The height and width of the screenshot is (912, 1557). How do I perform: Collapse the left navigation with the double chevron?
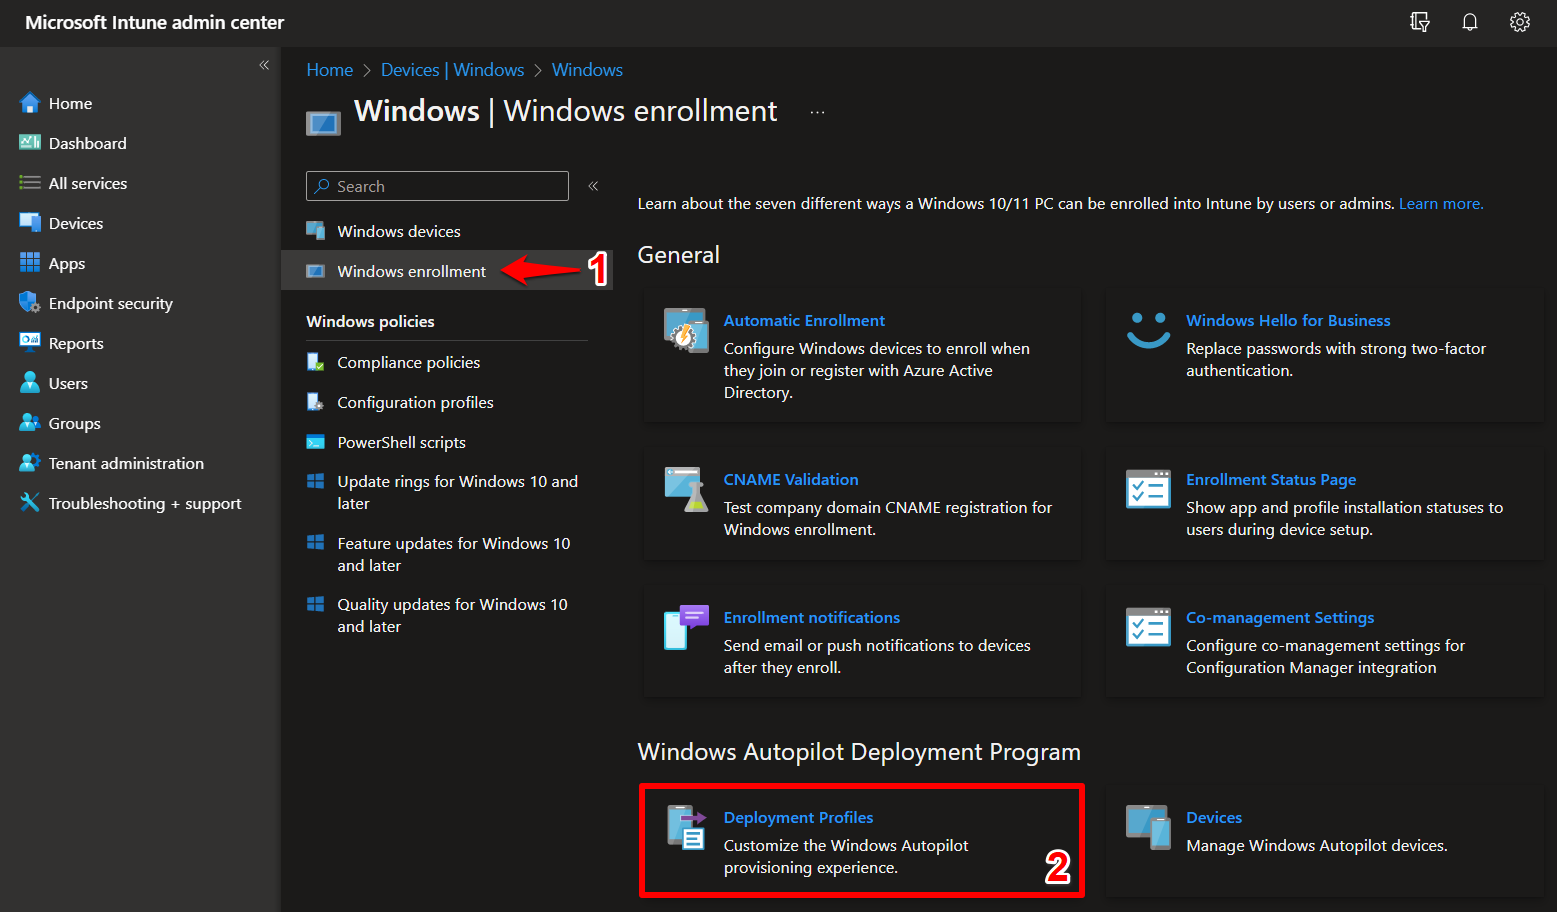[264, 64]
